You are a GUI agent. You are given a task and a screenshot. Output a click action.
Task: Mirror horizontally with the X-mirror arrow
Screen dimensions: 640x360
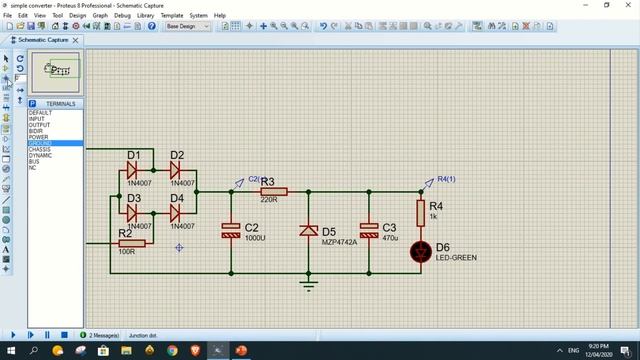[x=20, y=90]
